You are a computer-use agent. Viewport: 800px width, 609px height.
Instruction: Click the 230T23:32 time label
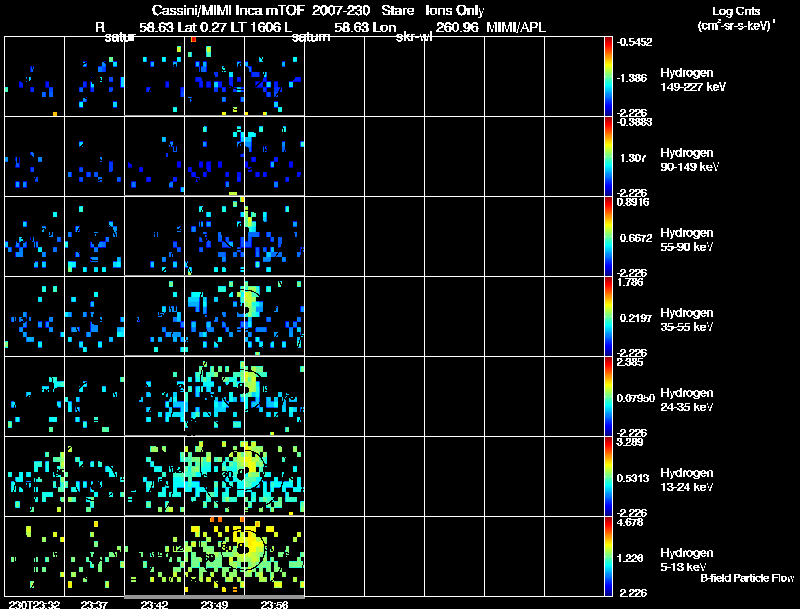click(35, 605)
